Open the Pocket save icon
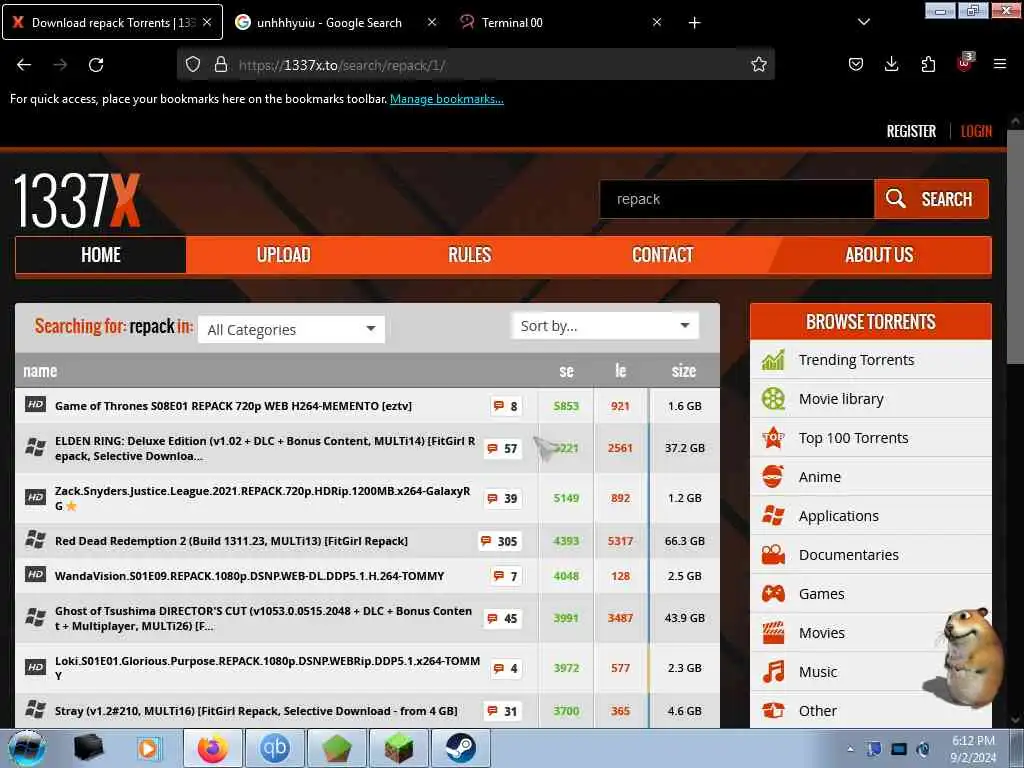Viewport: 1024px width, 768px height. tap(856, 65)
